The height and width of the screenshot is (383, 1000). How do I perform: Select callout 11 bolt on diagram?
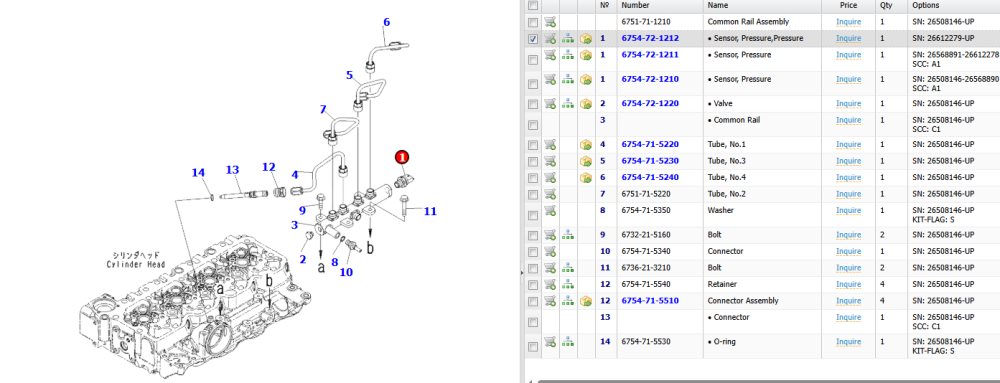point(430,211)
